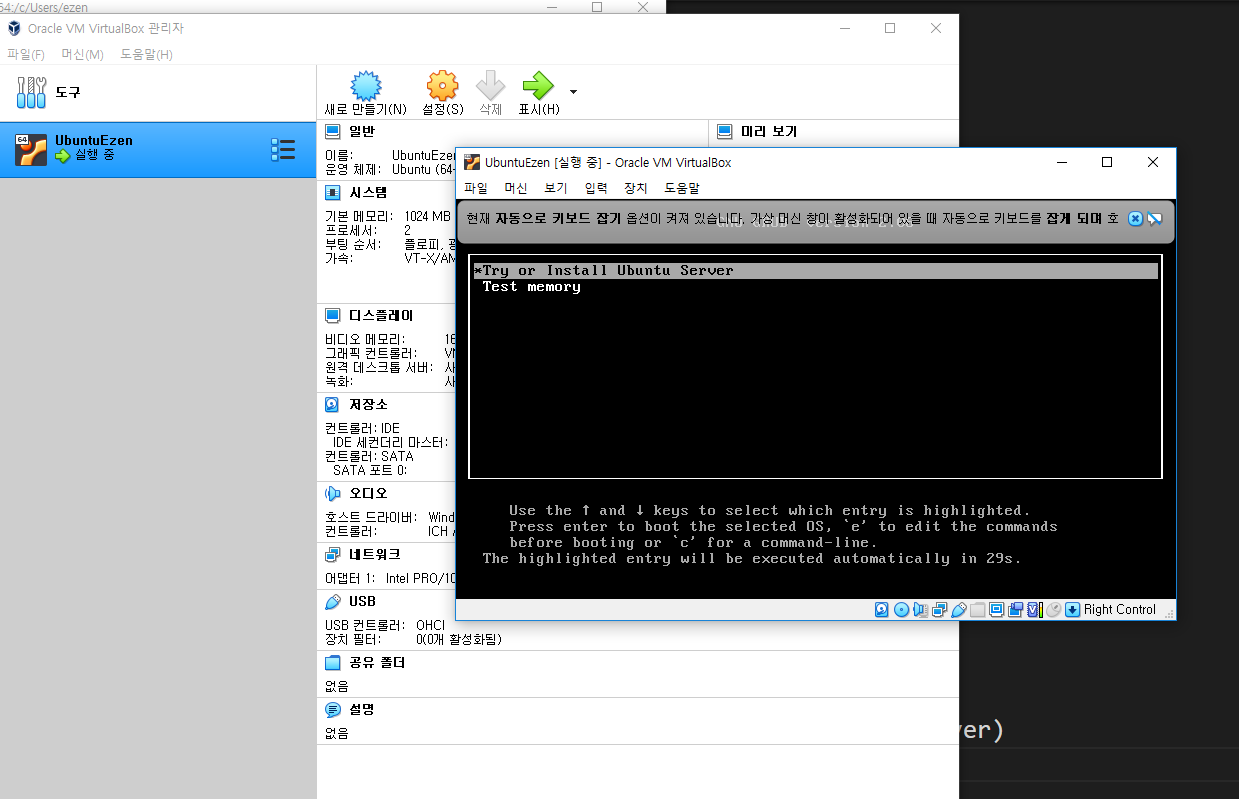Click the mouse integration status icon
1239x799 pixels.
[x=1053, y=609]
